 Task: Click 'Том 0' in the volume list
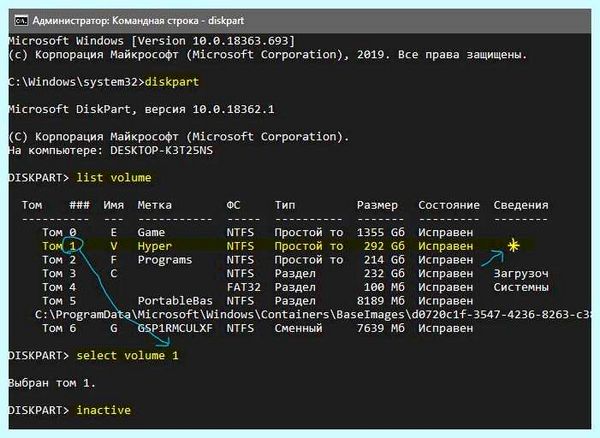pos(59,233)
